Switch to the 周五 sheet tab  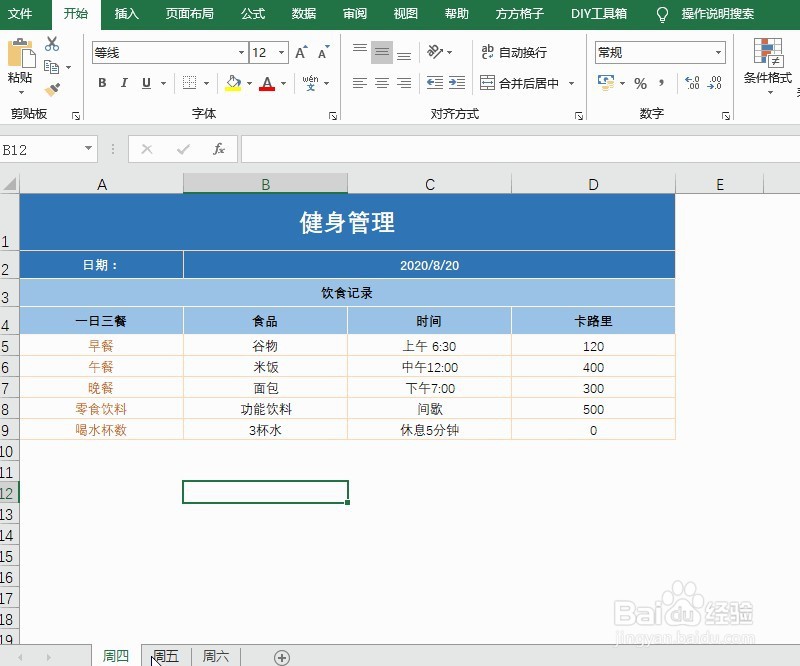coord(165,655)
